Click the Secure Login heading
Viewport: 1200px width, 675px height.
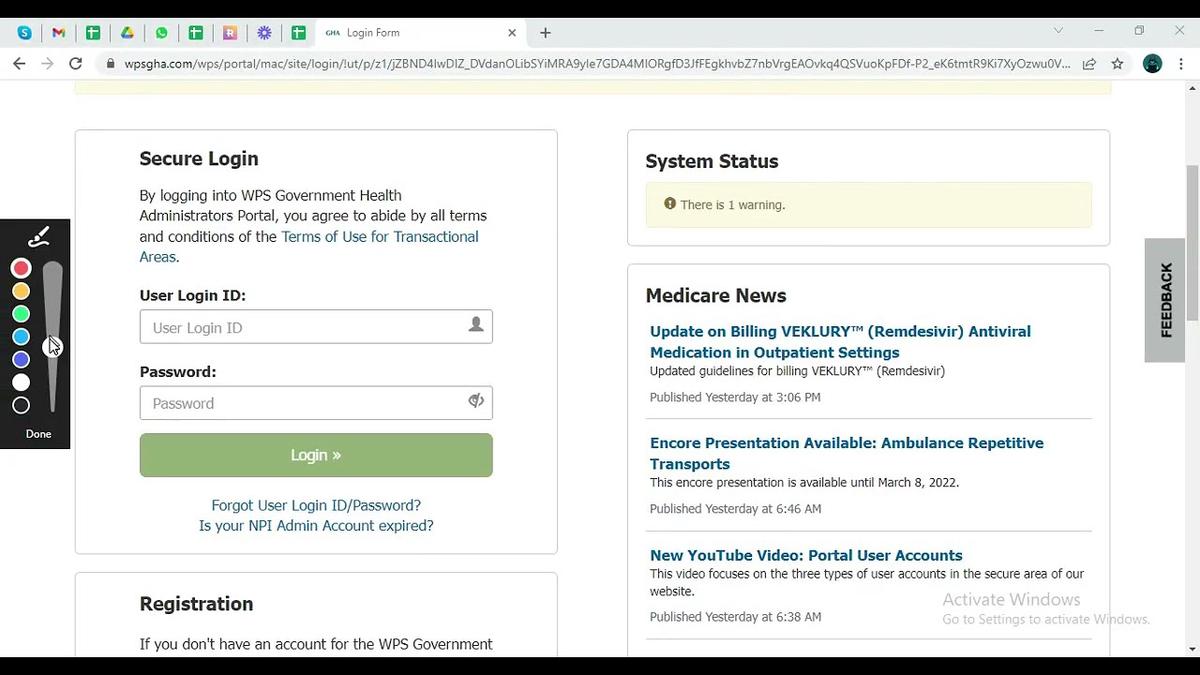[199, 159]
